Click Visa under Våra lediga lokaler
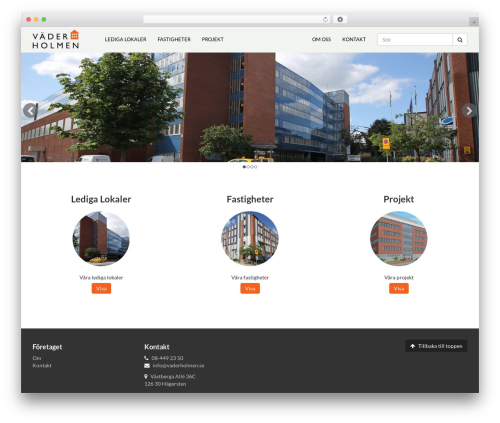 (101, 288)
